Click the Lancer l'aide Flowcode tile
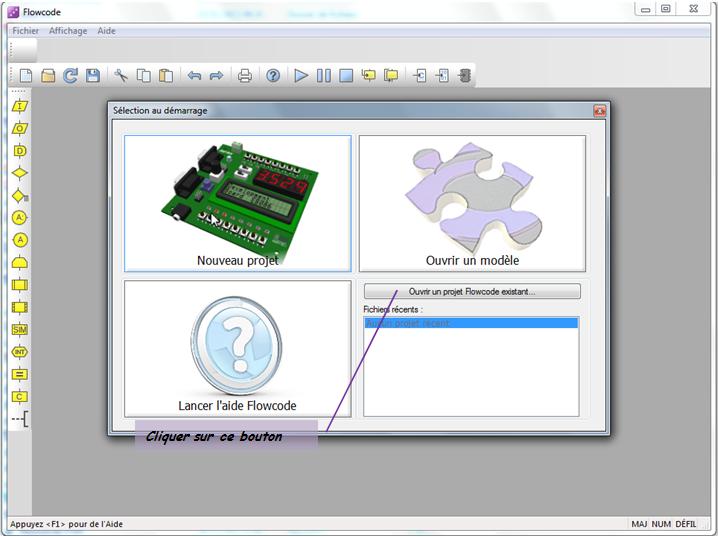Image resolution: width=718 pixels, height=537 pixels. [x=238, y=348]
